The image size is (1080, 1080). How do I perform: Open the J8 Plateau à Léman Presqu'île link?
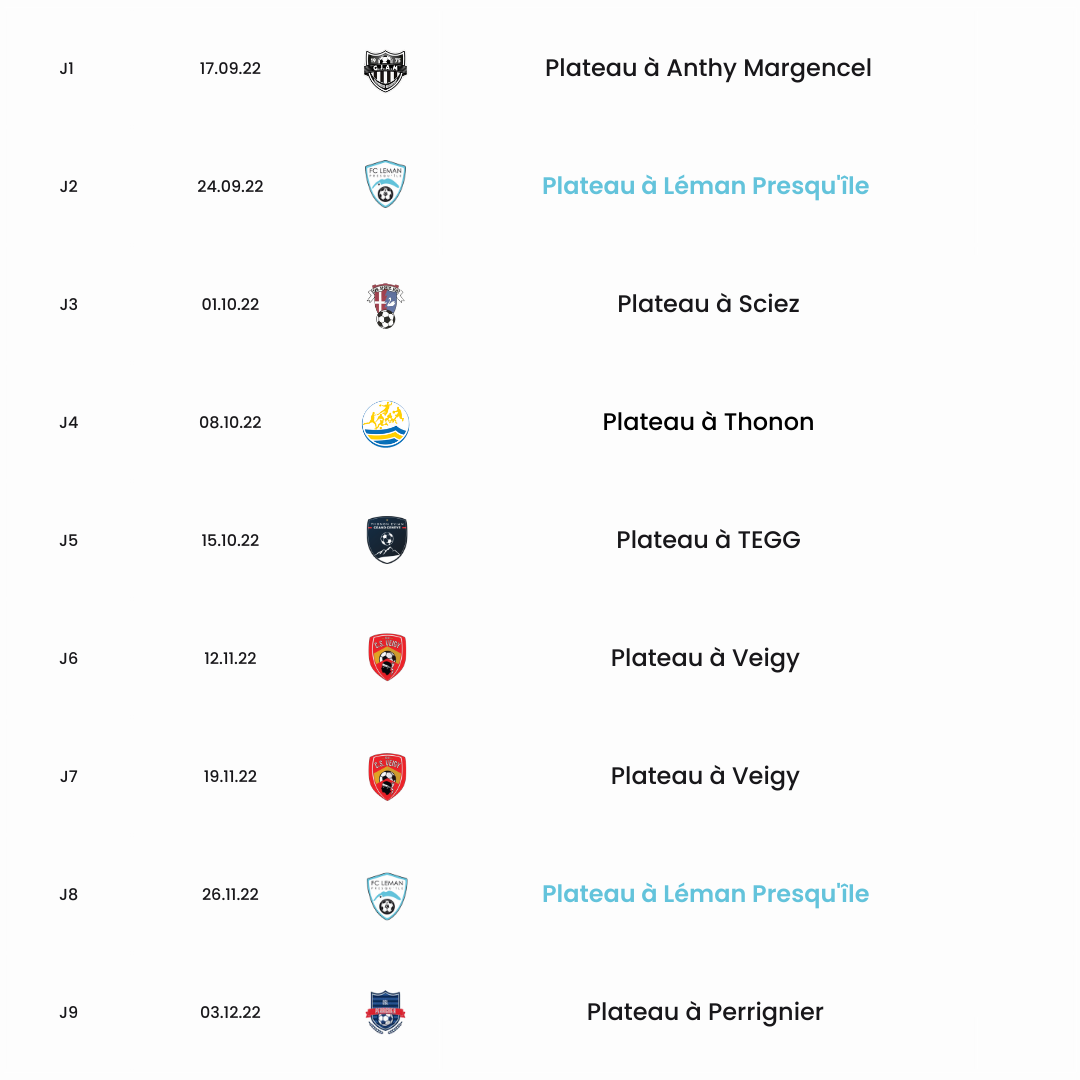point(705,894)
